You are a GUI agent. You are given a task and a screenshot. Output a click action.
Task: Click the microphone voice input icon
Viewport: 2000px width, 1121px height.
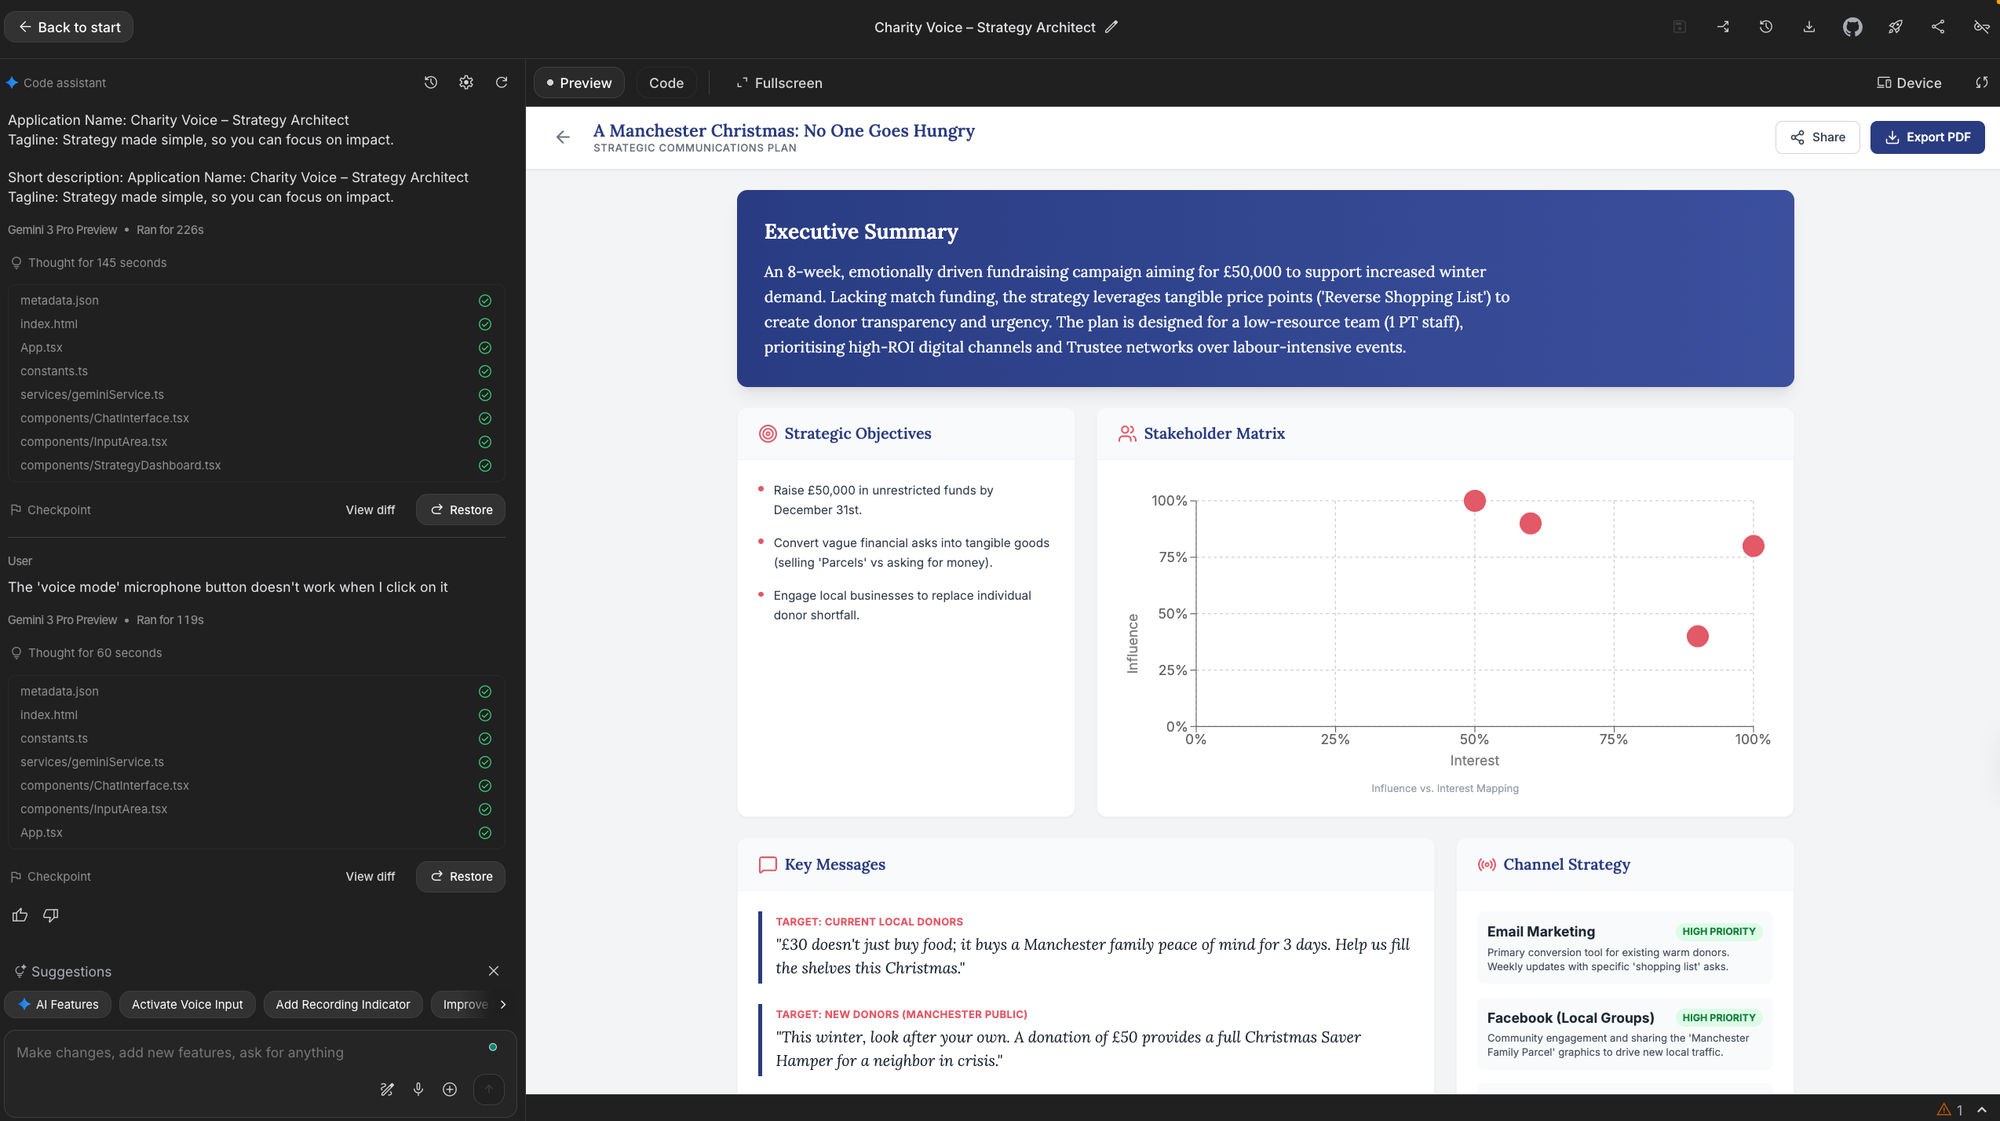[418, 1089]
